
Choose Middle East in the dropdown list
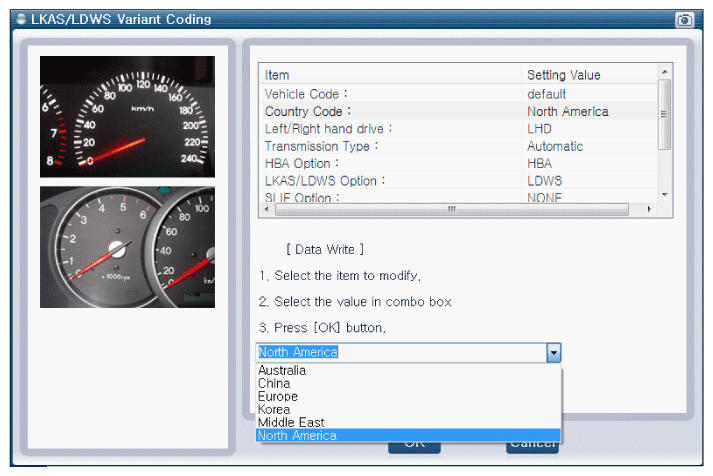[291, 423]
